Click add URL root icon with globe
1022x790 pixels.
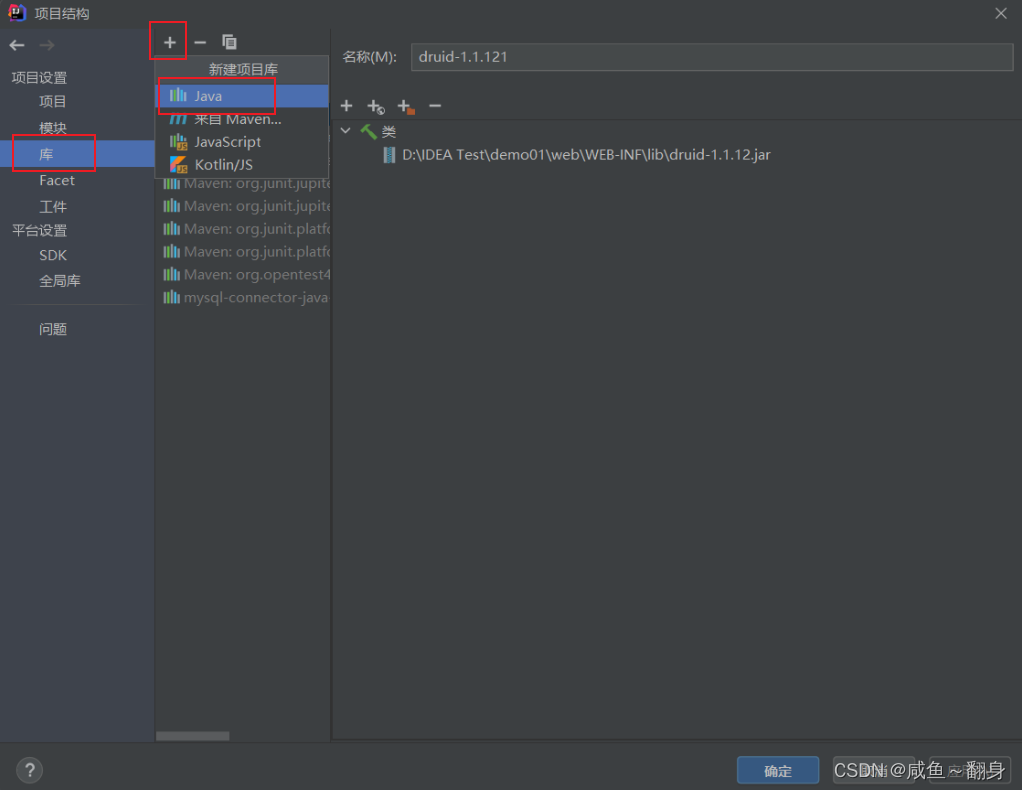376,106
